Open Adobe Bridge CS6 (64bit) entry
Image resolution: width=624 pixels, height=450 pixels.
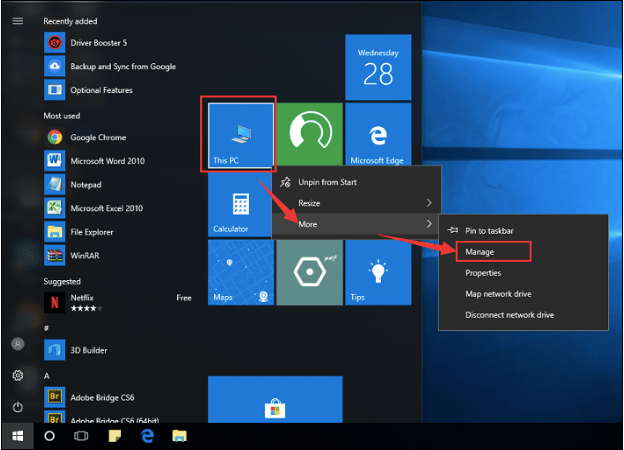(101, 417)
